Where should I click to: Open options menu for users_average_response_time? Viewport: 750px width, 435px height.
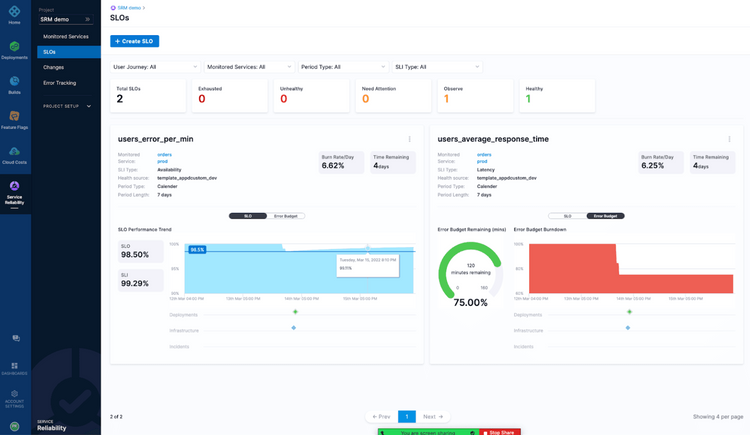click(729, 139)
